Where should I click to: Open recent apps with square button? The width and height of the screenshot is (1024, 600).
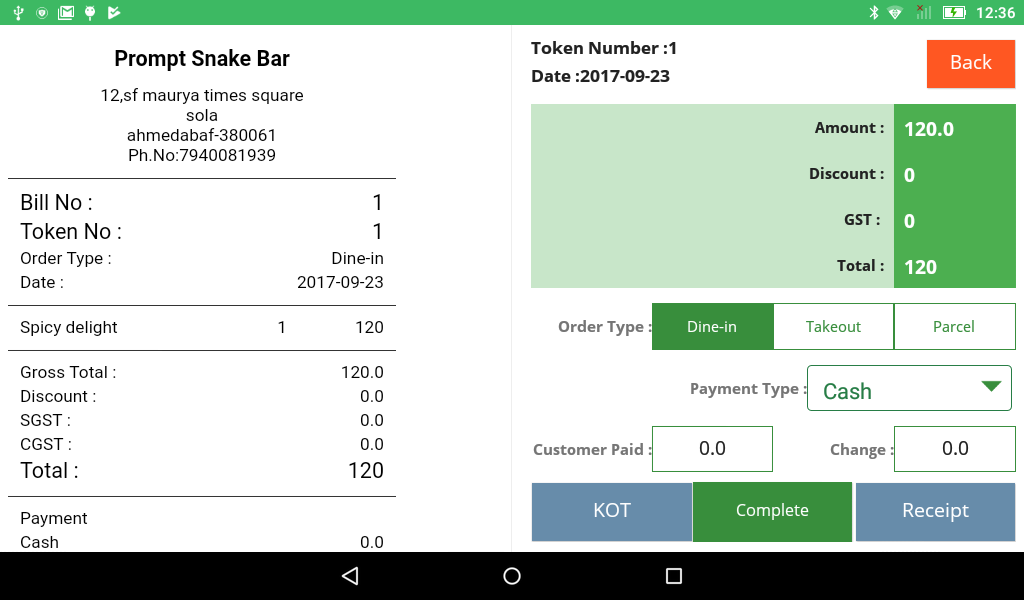click(674, 576)
